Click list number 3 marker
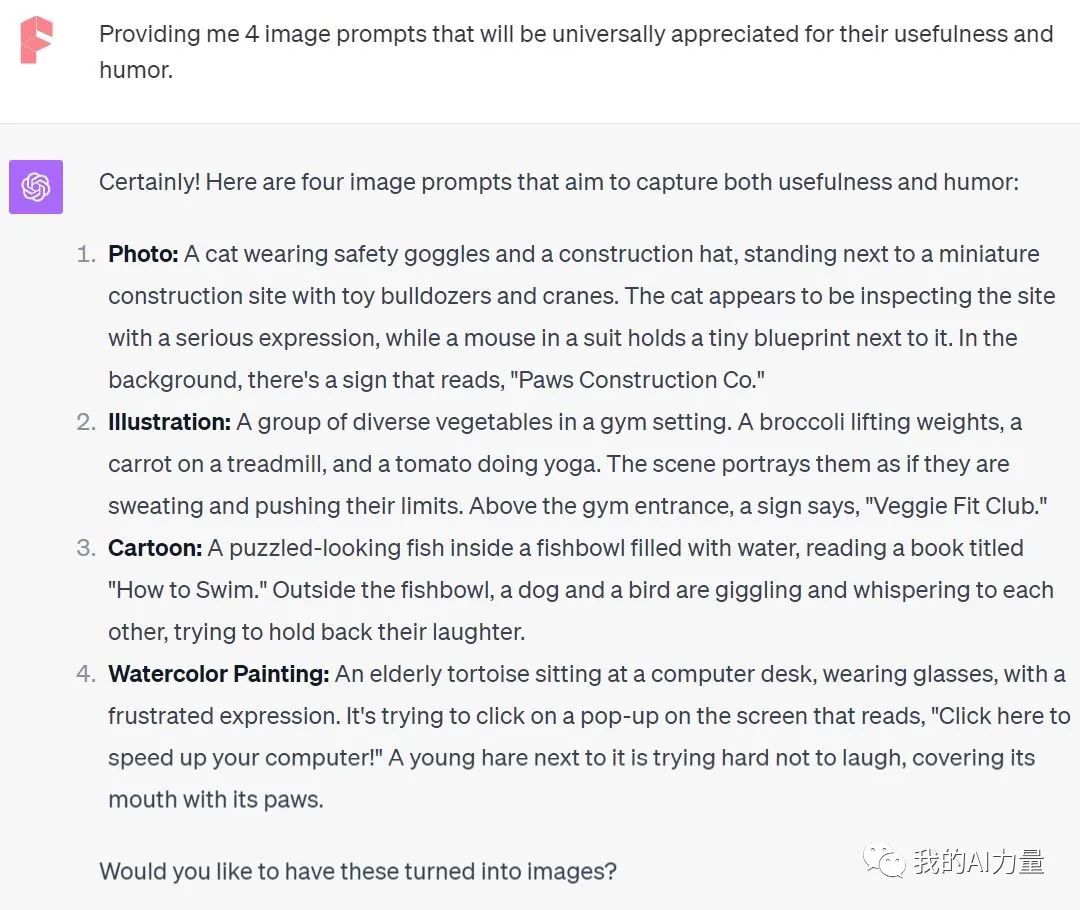Viewport: 1080px width, 910px height. pos(86,548)
